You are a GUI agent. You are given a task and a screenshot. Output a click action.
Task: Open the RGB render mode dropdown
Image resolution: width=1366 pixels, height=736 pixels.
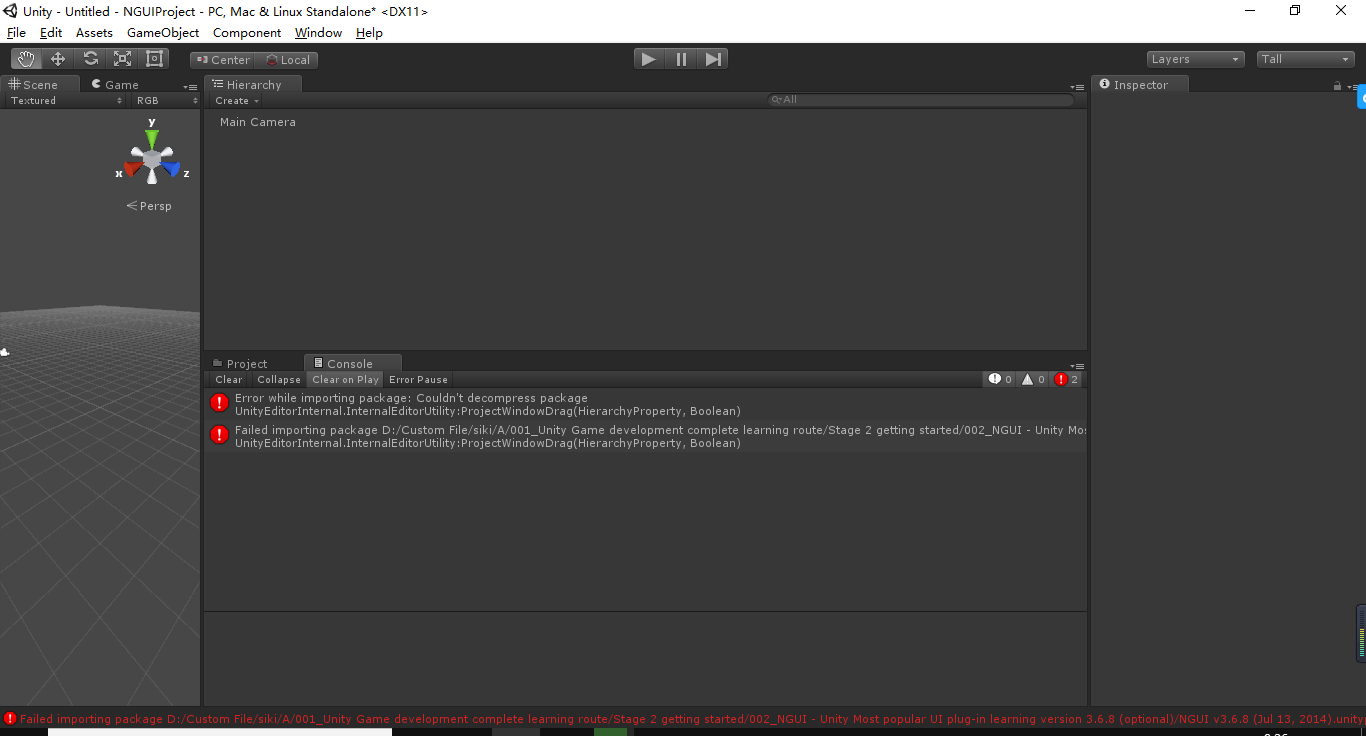pyautogui.click(x=166, y=101)
